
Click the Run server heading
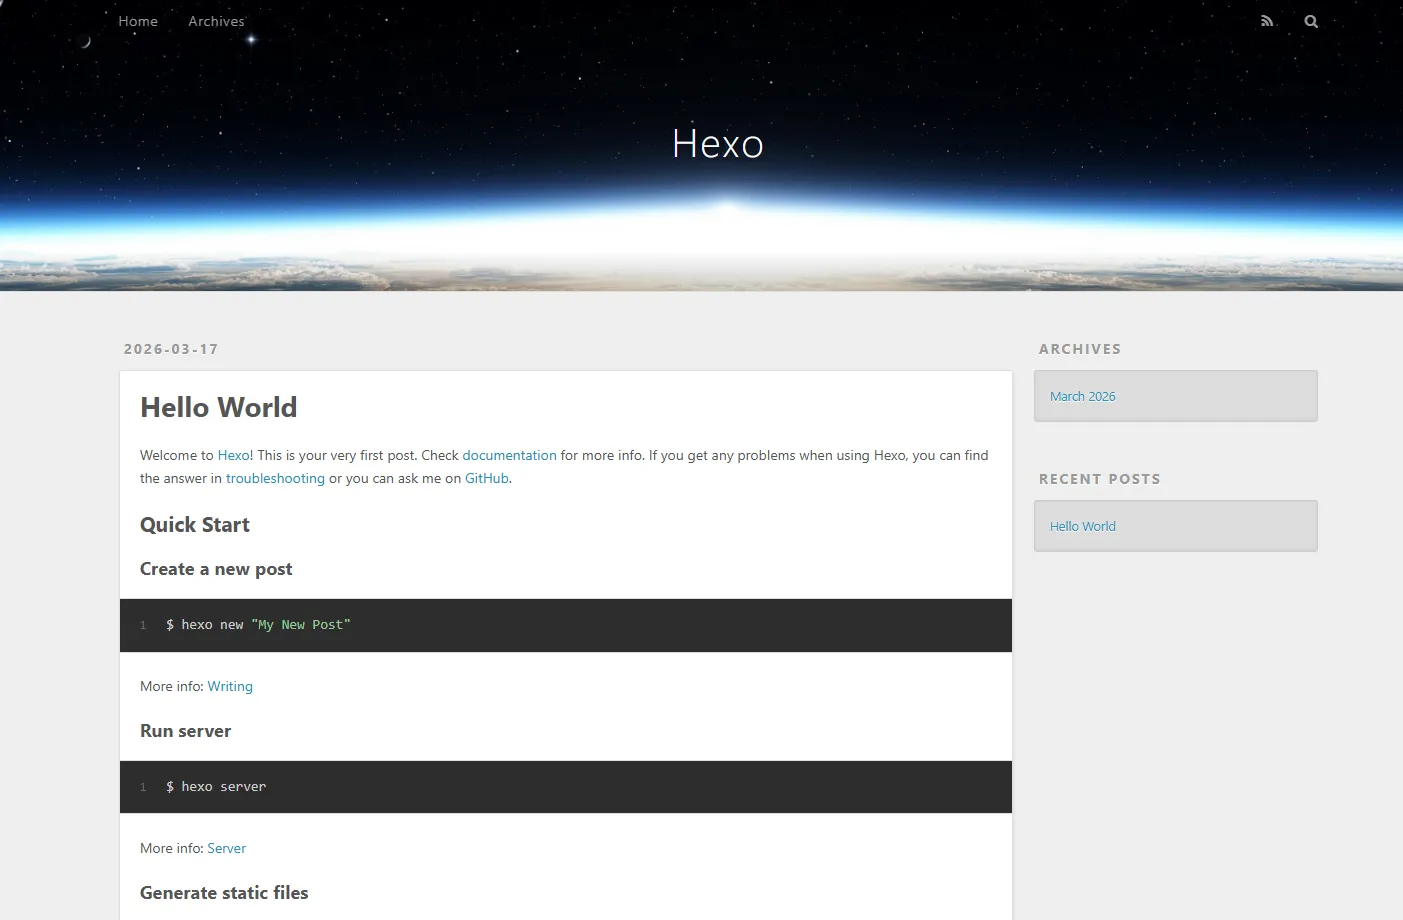tap(185, 731)
